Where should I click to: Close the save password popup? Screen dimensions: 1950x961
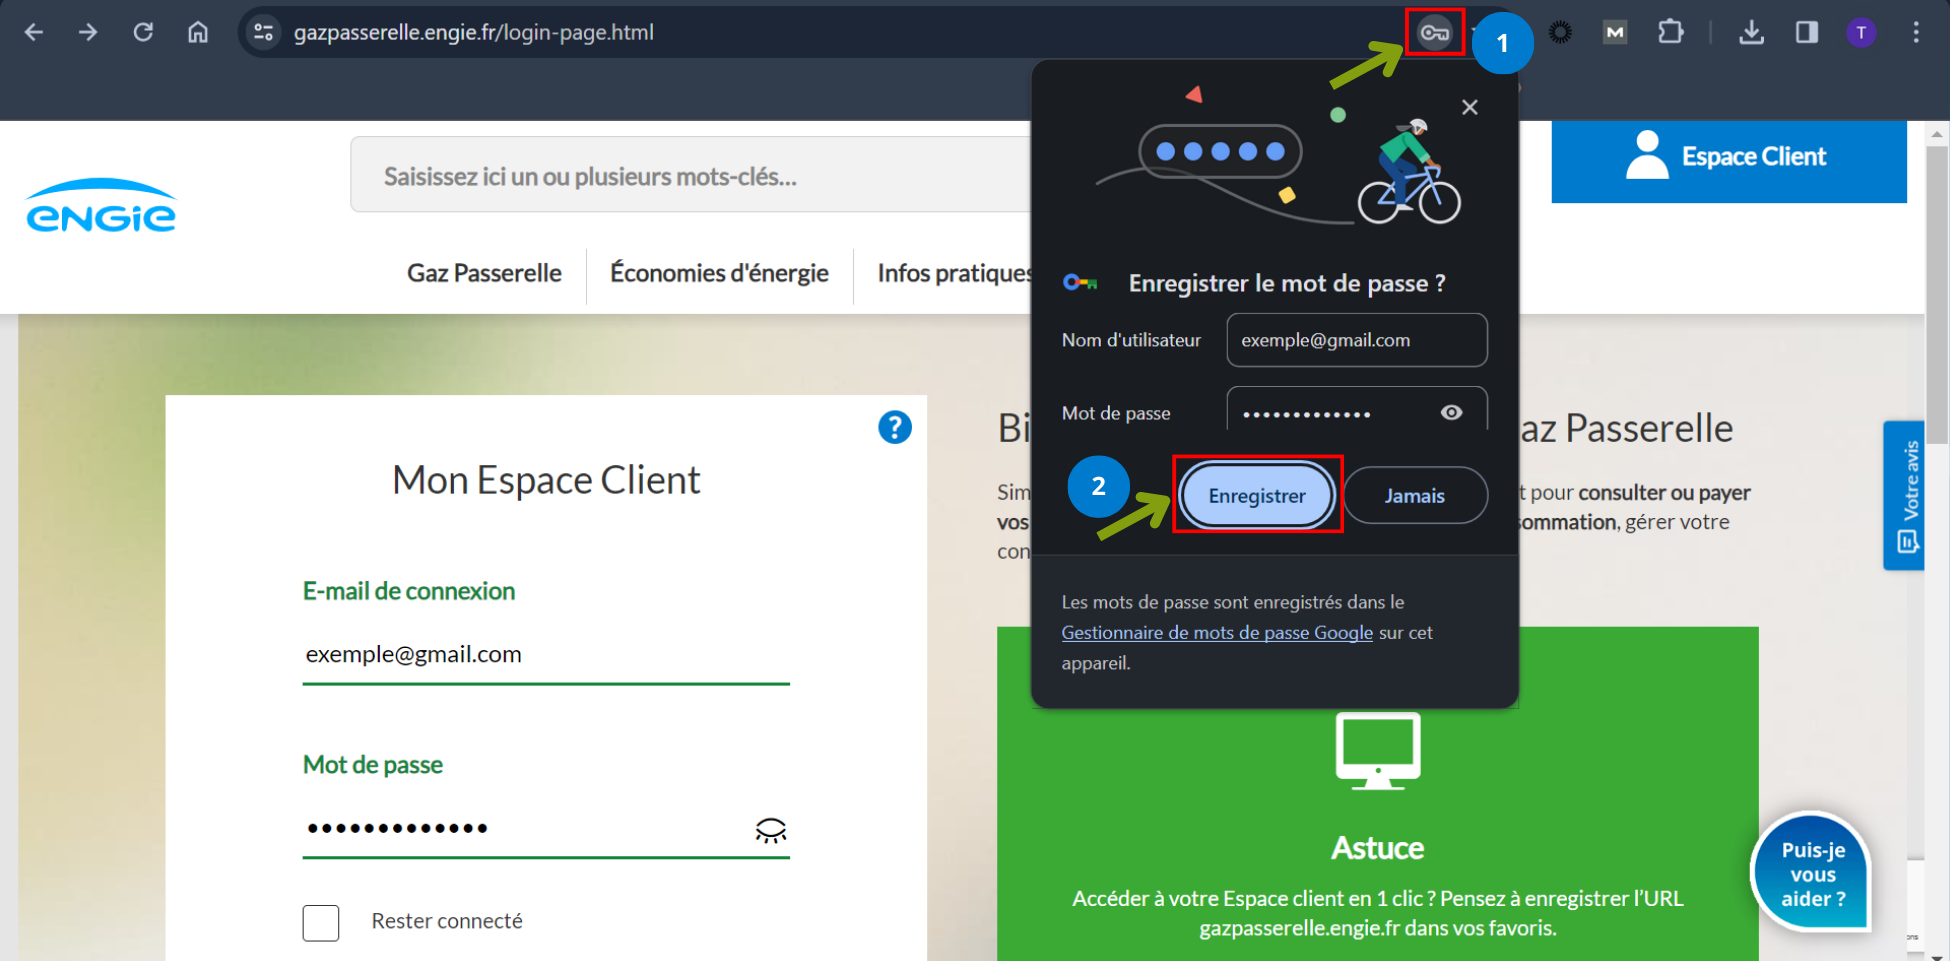(1469, 107)
